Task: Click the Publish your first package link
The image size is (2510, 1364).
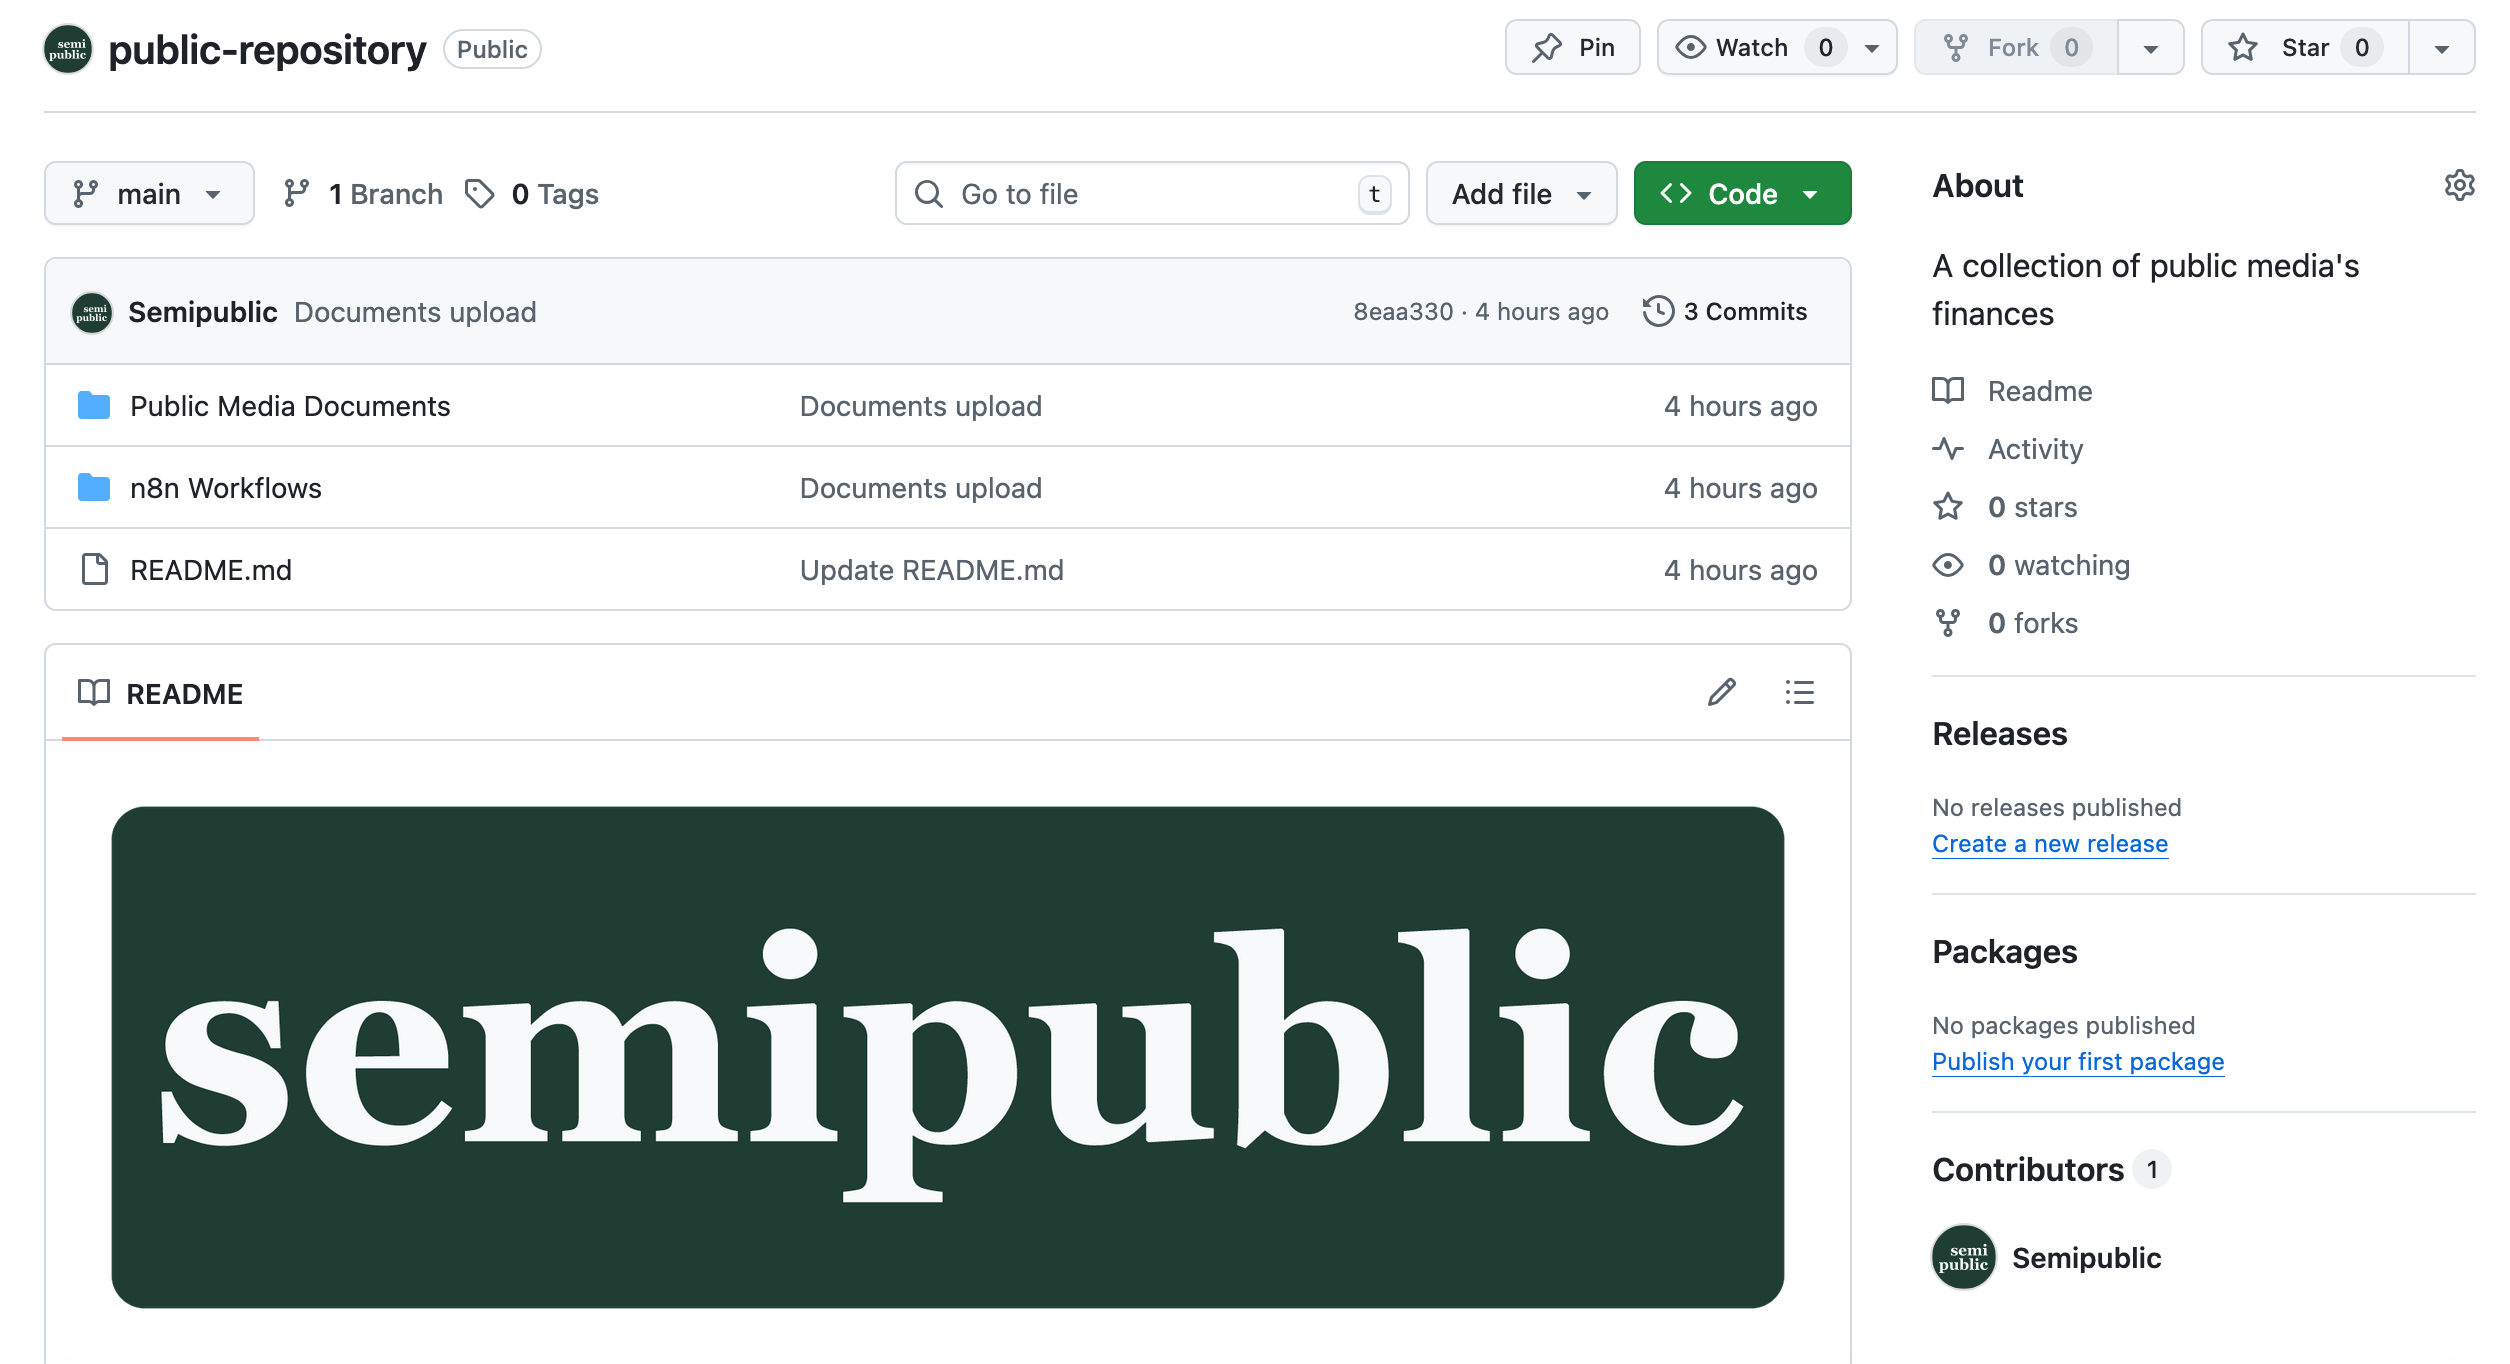Action: coord(2077,1061)
